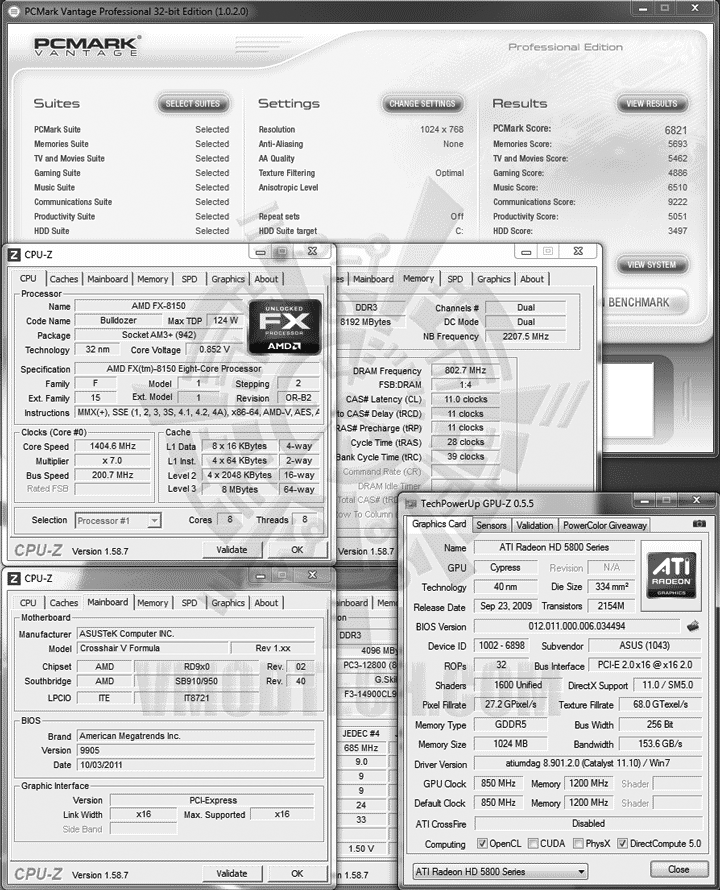Click the CPU-Z Z icon in top window title
The height and width of the screenshot is (890, 720).
click(x=14, y=255)
